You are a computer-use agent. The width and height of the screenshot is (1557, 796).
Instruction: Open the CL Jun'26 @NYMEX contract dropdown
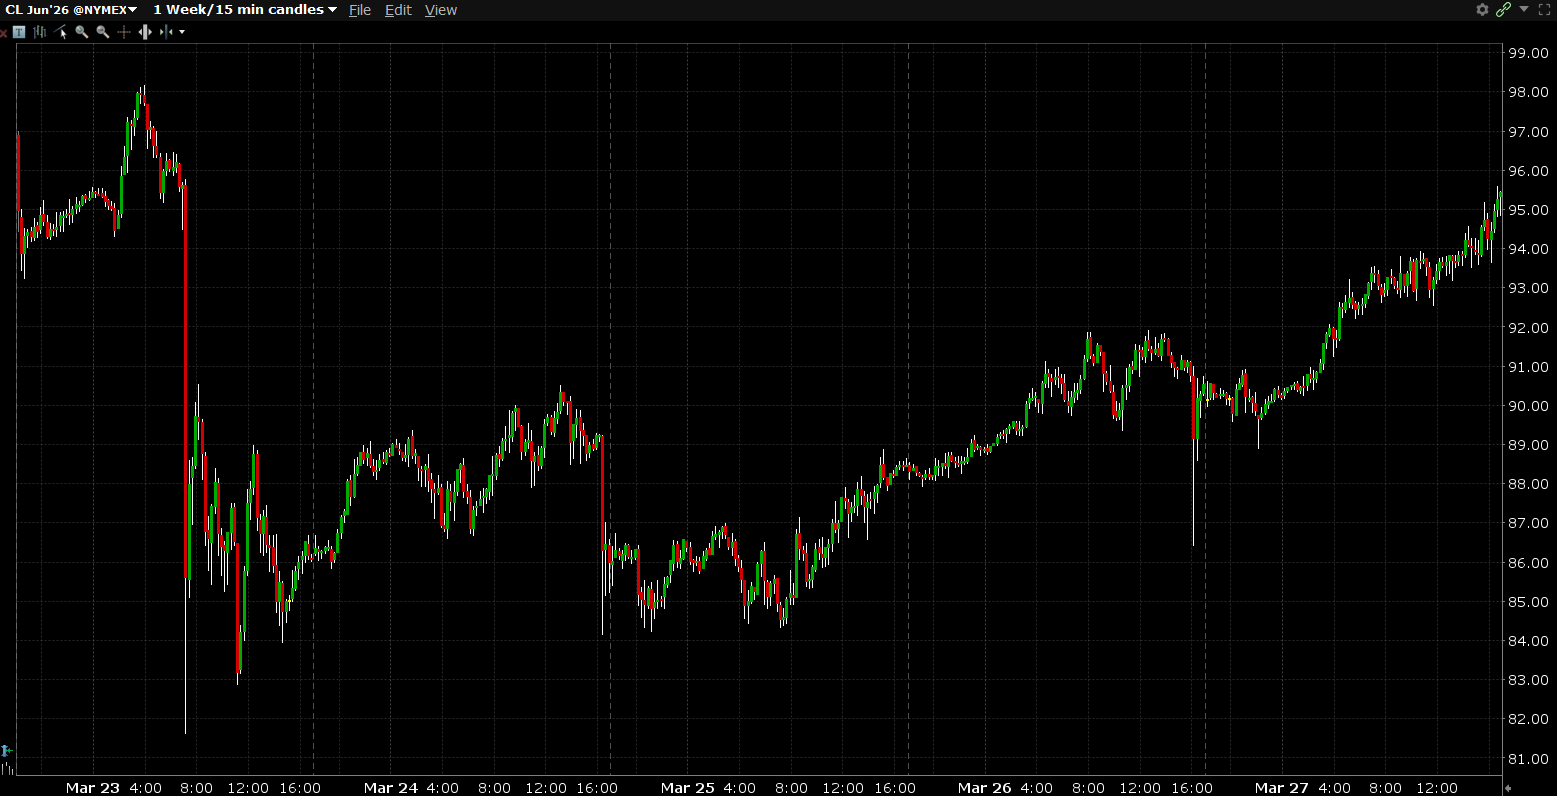coord(71,10)
